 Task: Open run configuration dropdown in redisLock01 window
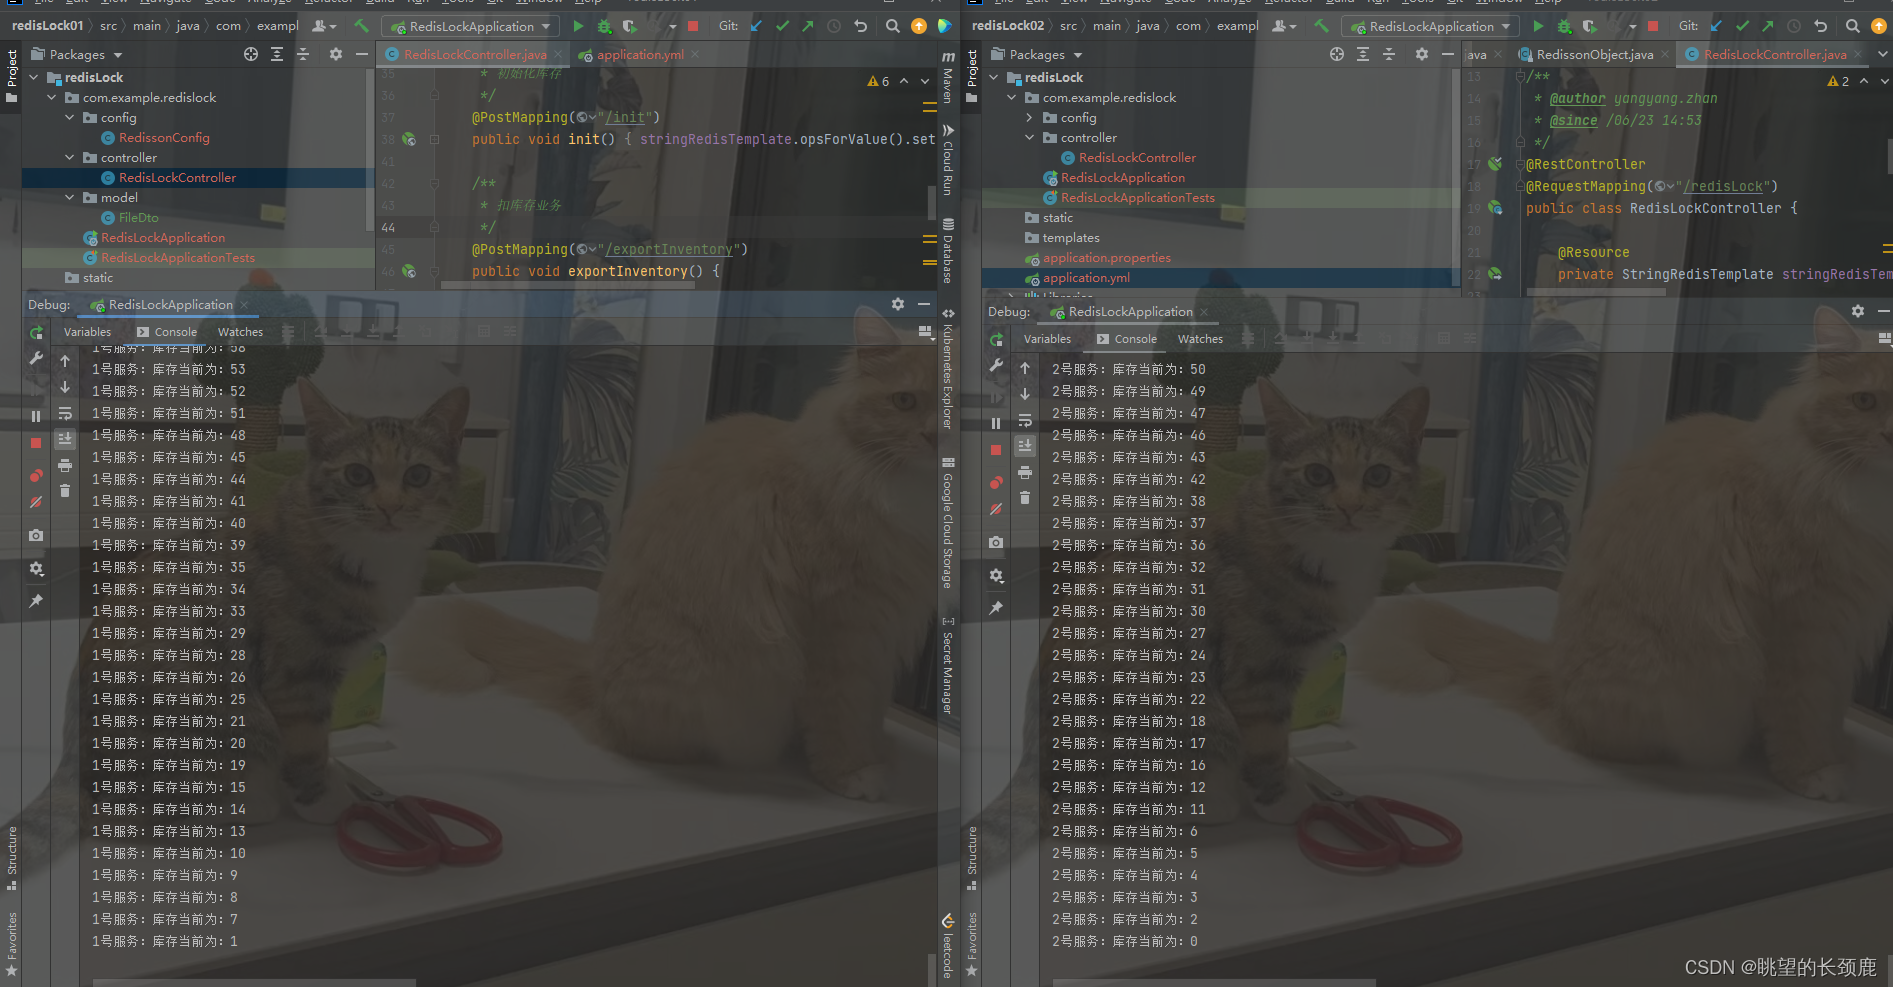(x=471, y=26)
